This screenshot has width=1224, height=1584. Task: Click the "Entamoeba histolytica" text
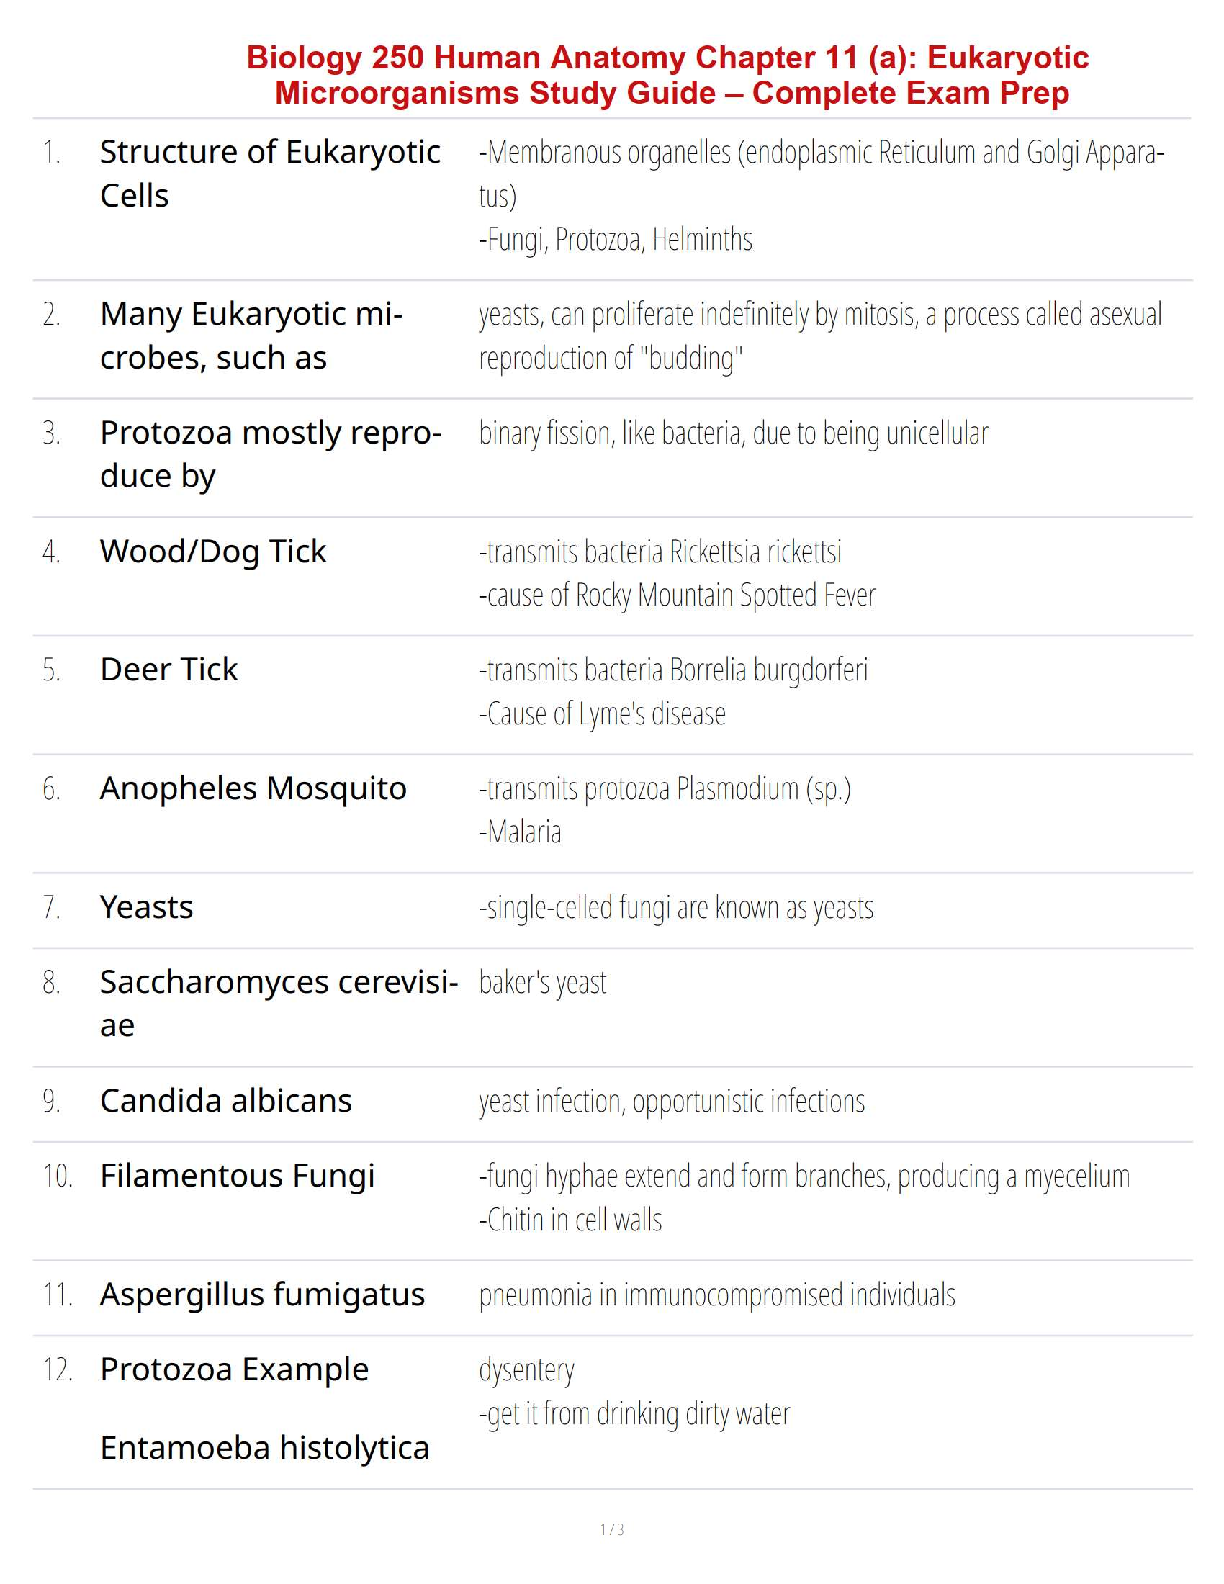point(264,1448)
